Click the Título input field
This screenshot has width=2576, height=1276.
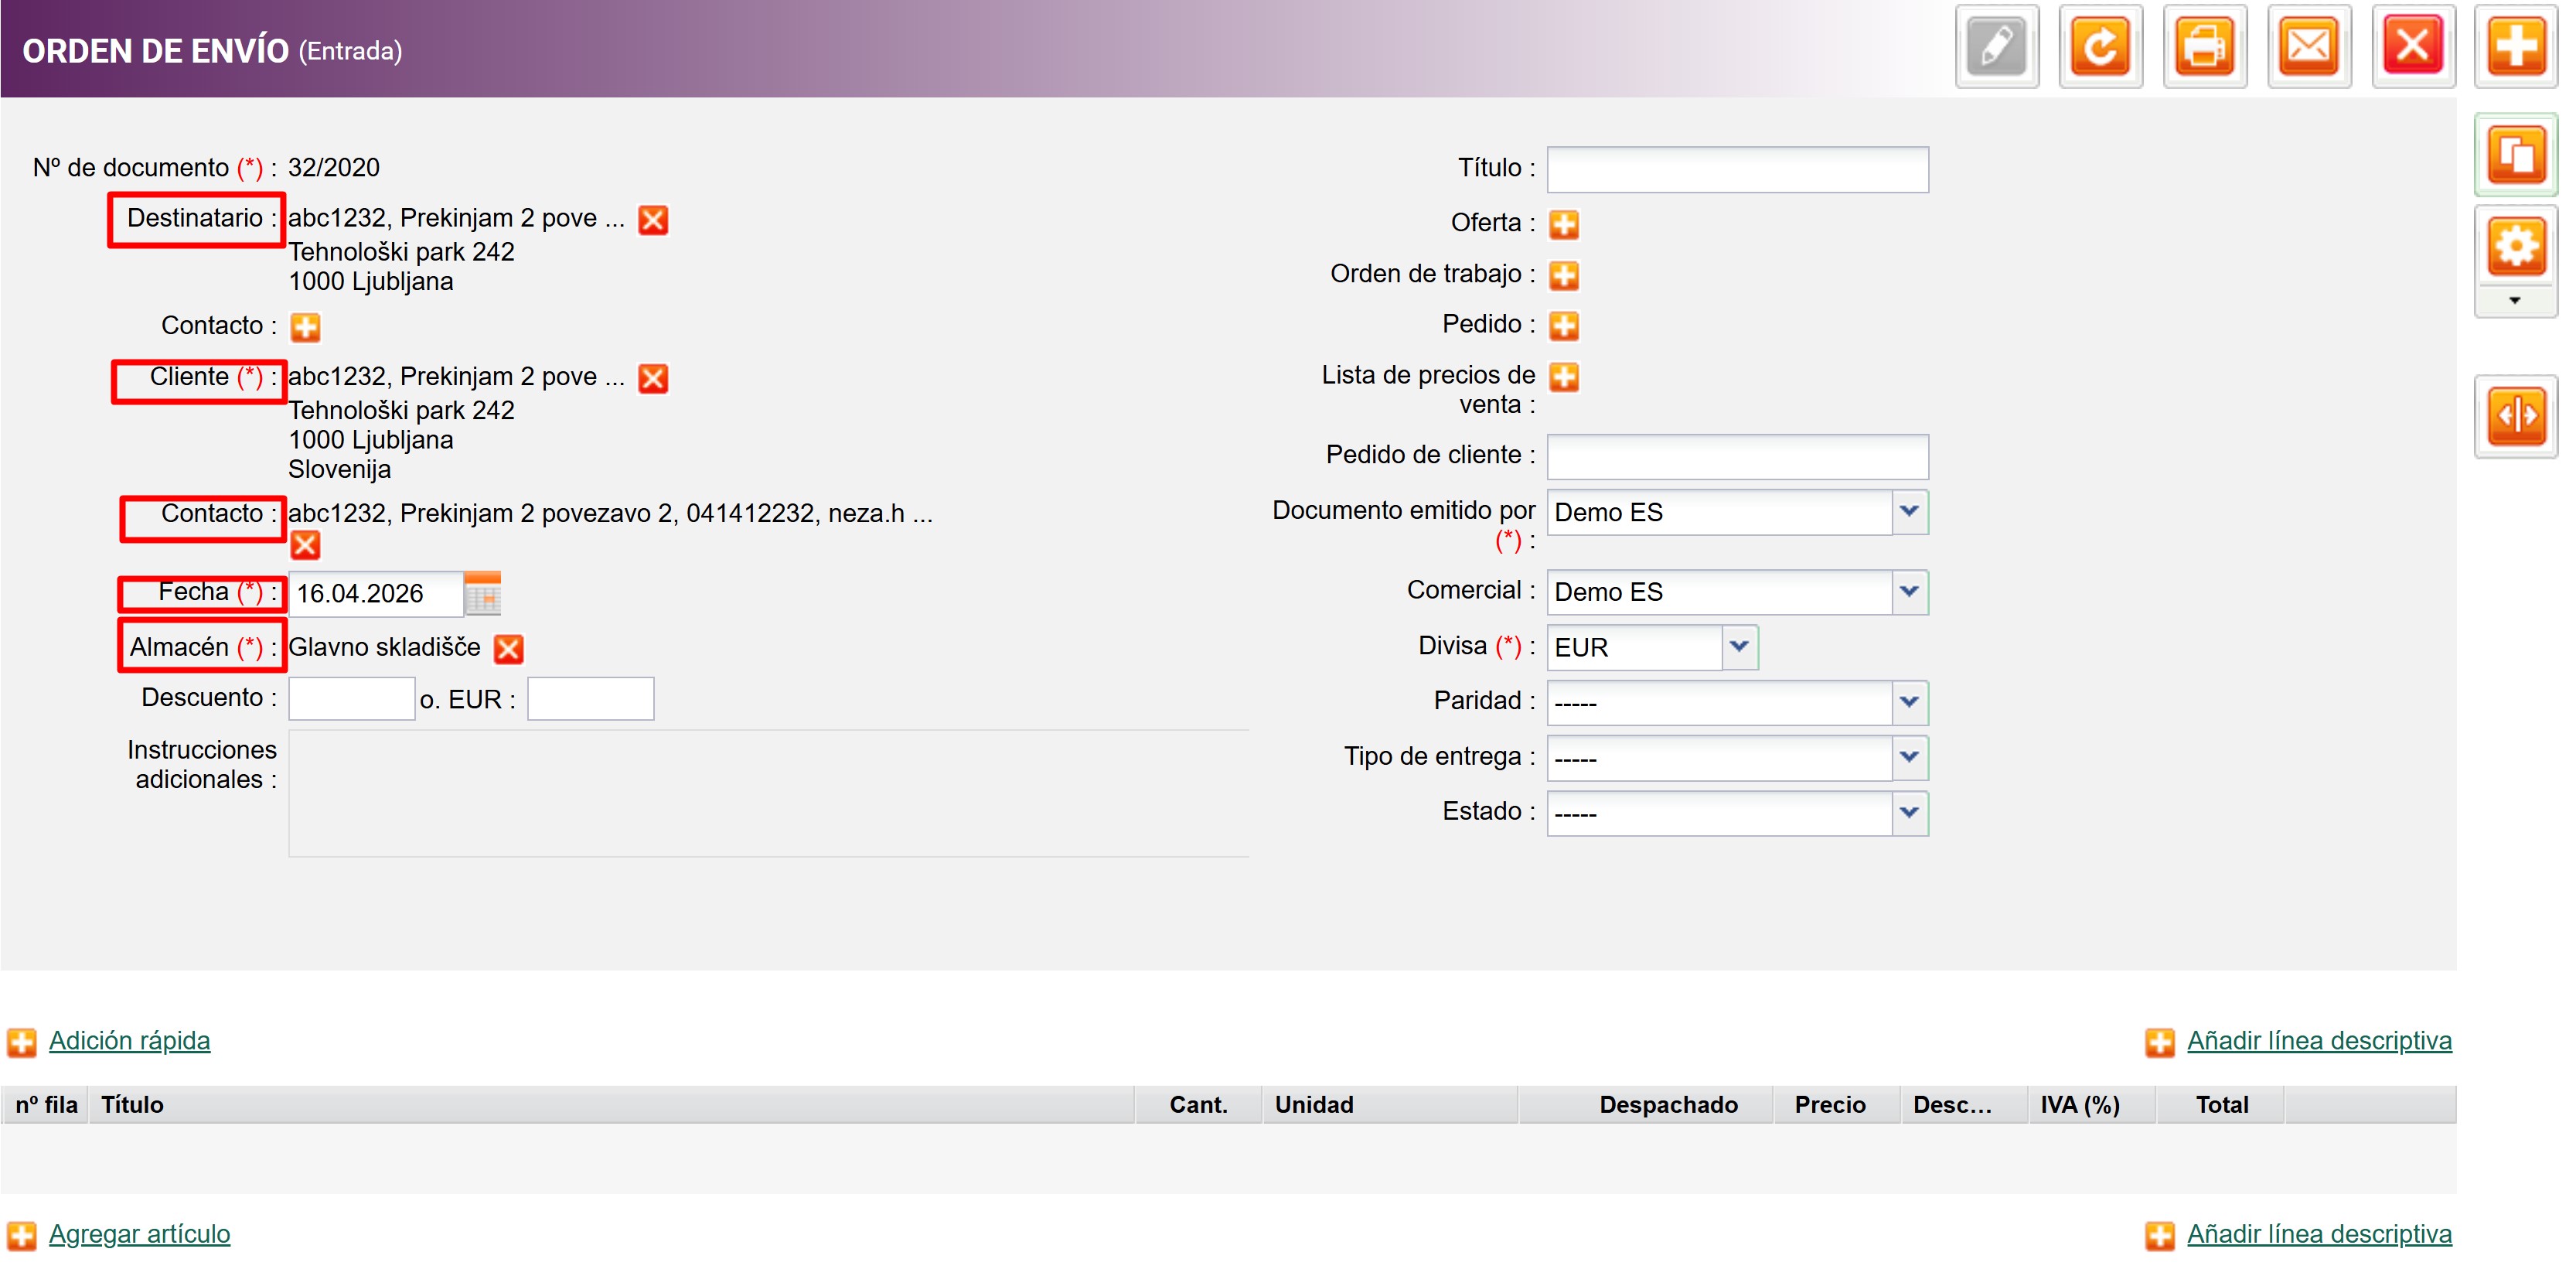click(x=1737, y=169)
